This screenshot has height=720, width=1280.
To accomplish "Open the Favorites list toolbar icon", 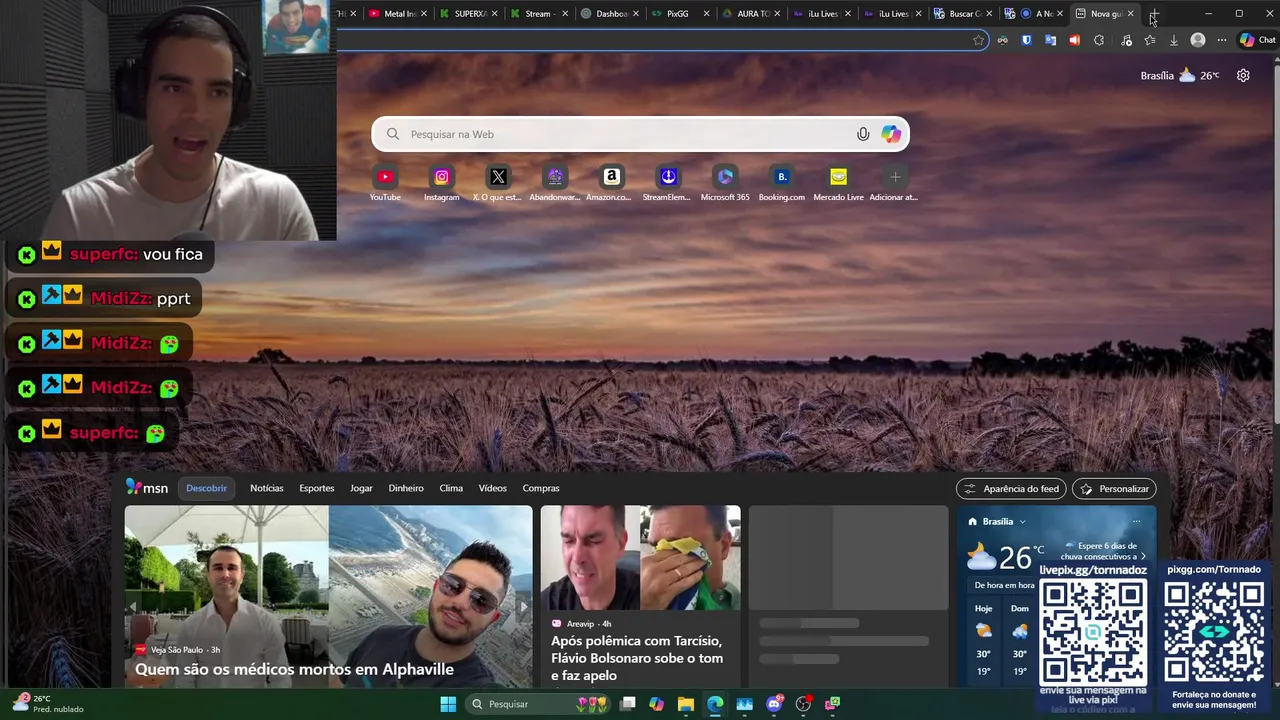I will click(x=1150, y=40).
